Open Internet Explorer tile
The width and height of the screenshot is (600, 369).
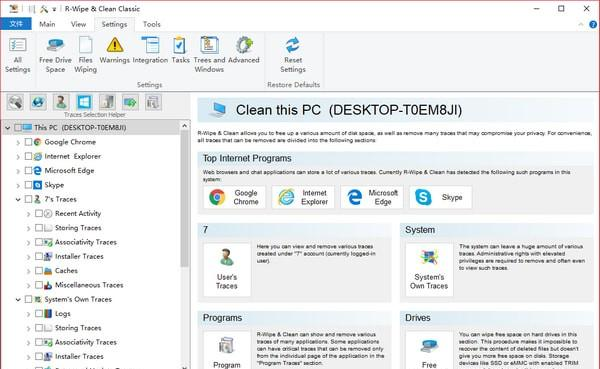[303, 197]
